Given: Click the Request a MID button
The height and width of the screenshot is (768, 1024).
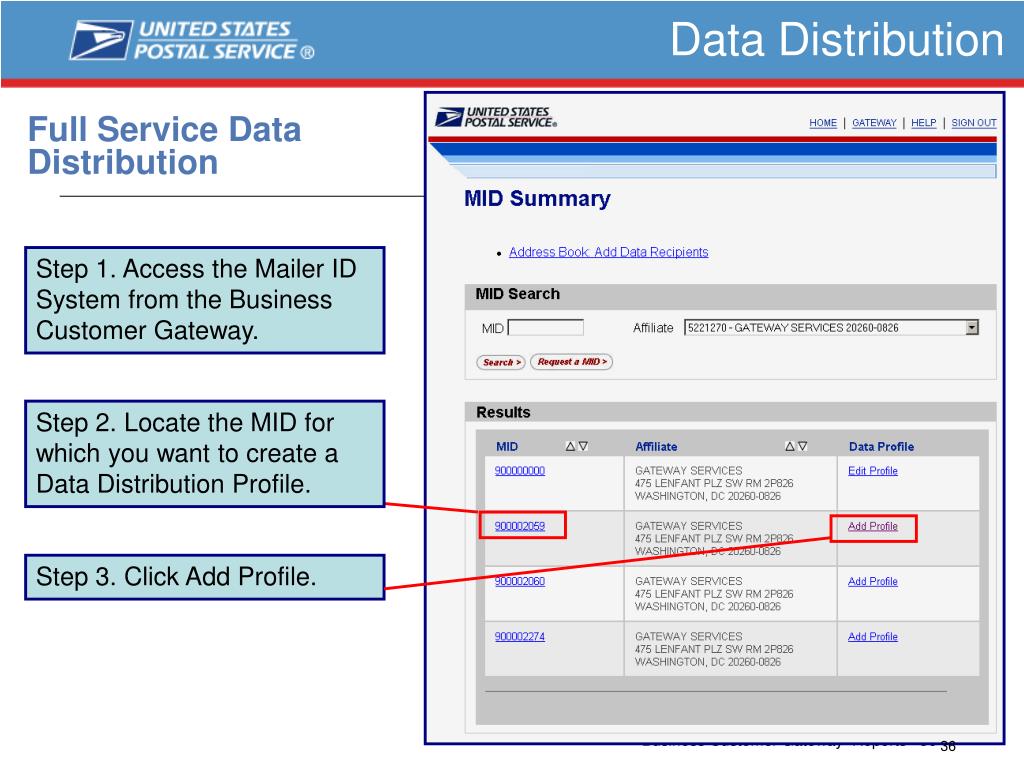Looking at the screenshot, I should [571, 362].
